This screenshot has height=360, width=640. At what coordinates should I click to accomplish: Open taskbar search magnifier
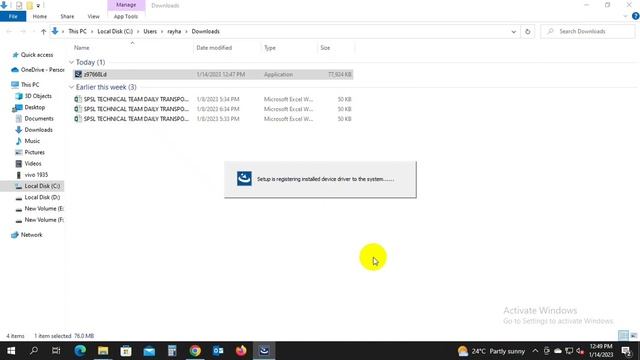click(34, 351)
